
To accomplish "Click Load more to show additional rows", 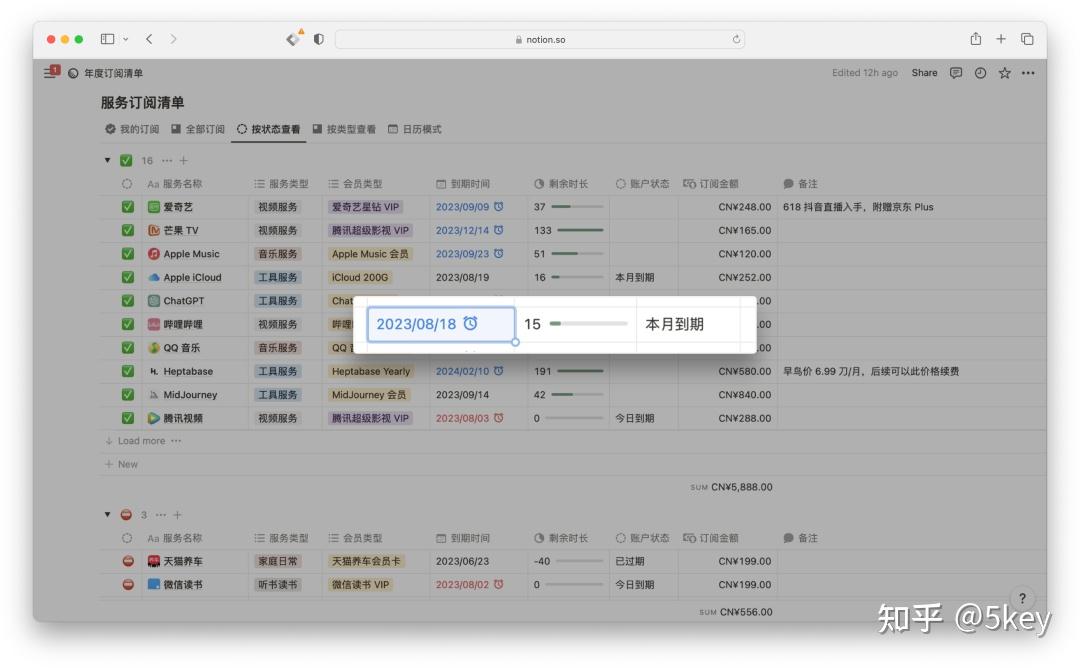I will point(142,440).
